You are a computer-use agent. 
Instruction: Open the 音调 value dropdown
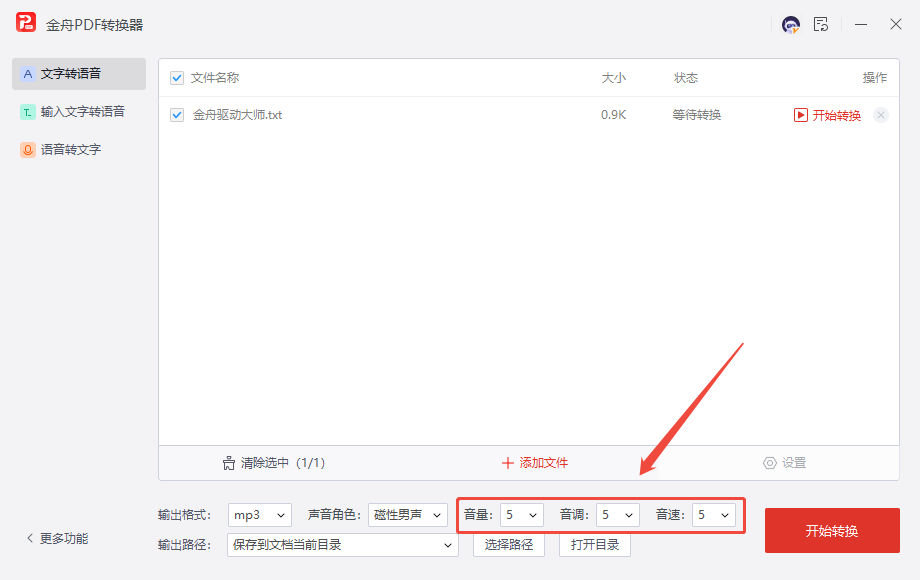coord(618,515)
